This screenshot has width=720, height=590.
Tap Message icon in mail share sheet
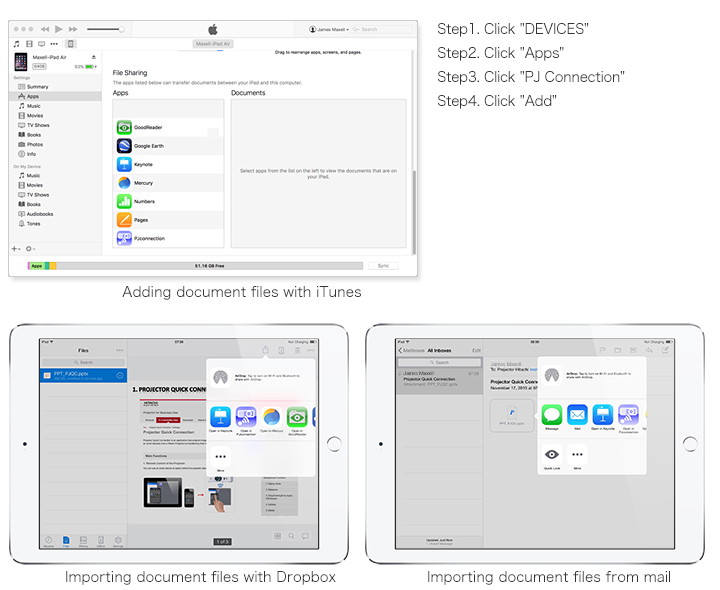coord(552,415)
